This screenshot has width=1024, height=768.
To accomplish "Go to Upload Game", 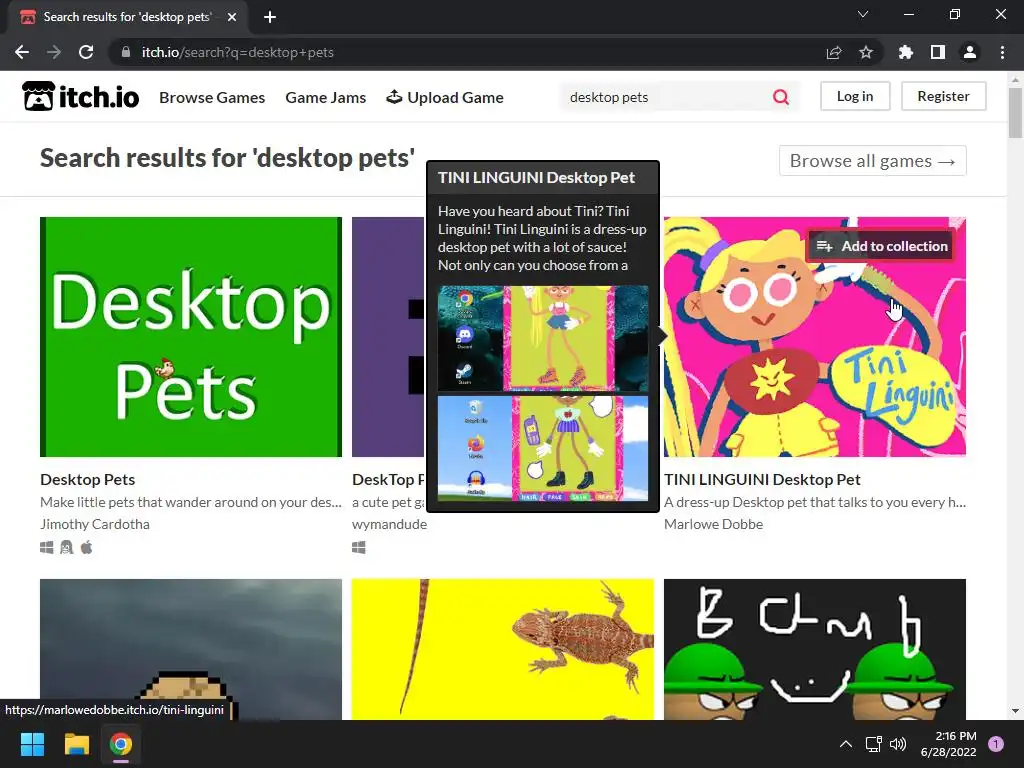I will [x=445, y=97].
